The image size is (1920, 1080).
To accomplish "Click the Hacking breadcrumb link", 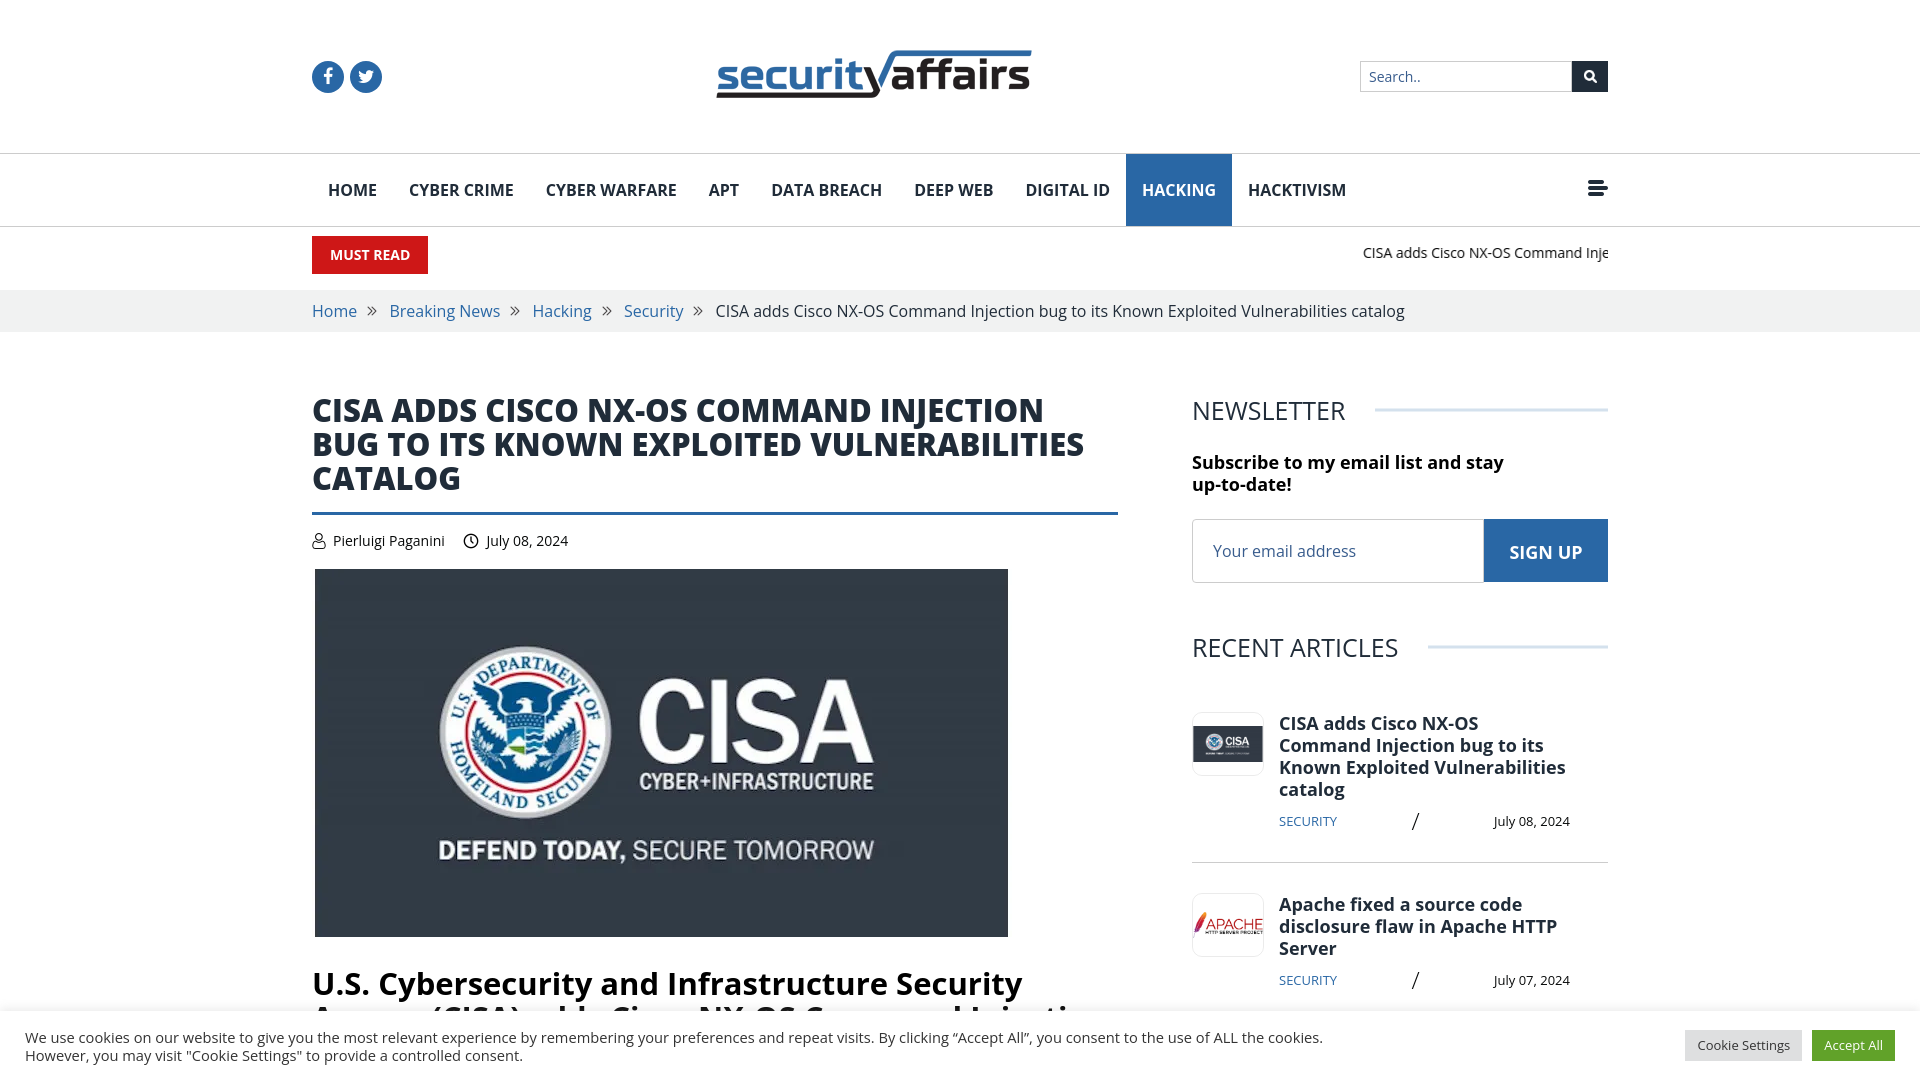I will pyautogui.click(x=562, y=310).
